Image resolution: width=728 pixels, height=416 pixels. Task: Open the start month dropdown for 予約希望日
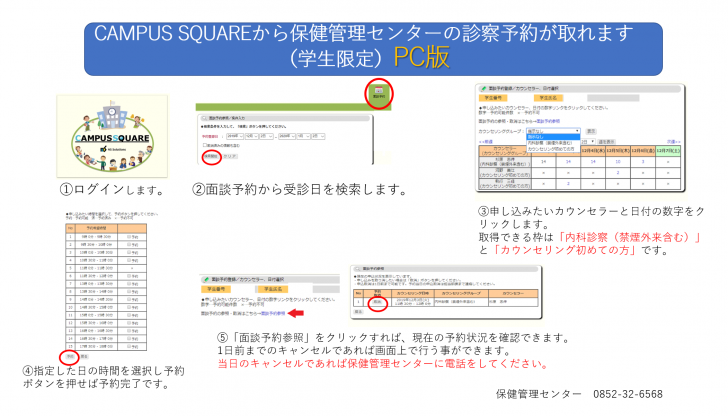pos(252,136)
